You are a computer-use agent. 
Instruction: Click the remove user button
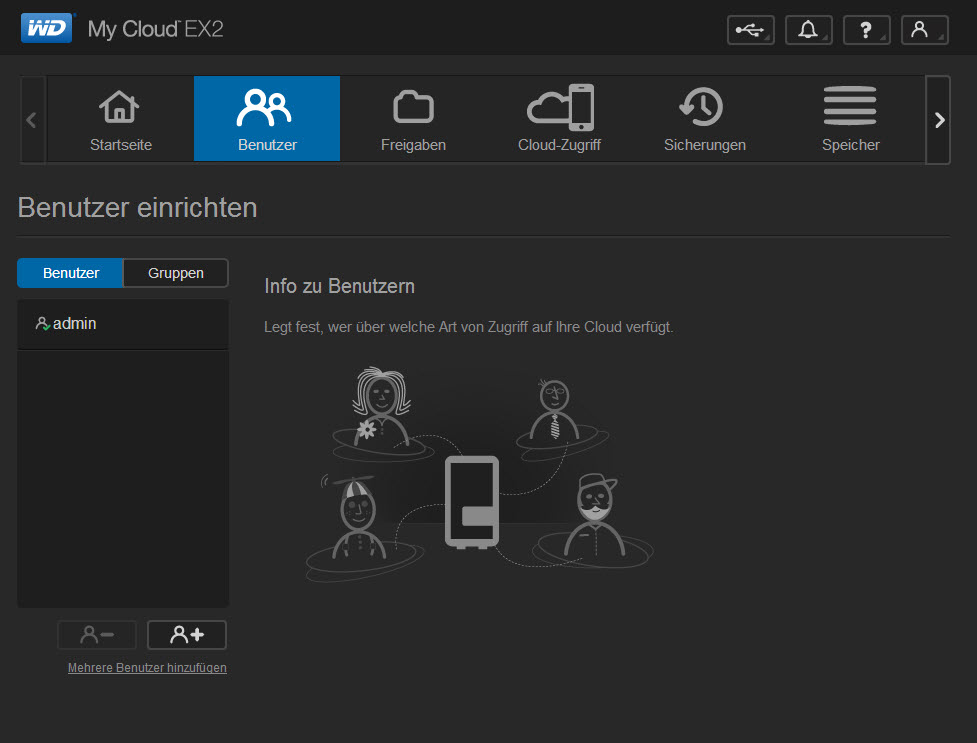pyautogui.click(x=97, y=635)
